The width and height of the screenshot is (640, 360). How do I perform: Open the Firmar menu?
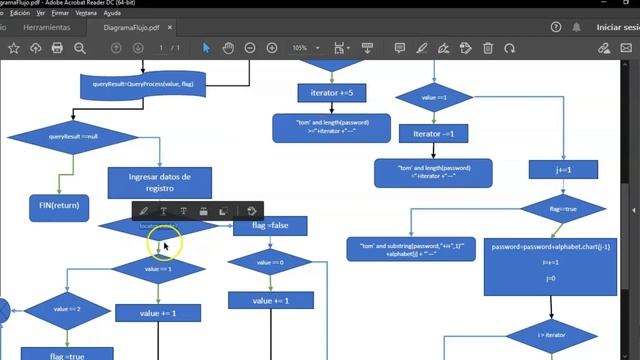(x=60, y=13)
